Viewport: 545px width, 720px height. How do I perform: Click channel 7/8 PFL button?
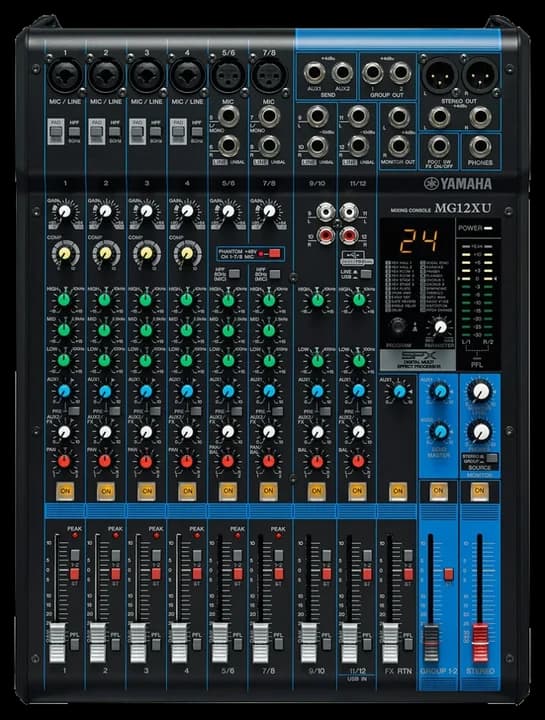[x=279, y=644]
